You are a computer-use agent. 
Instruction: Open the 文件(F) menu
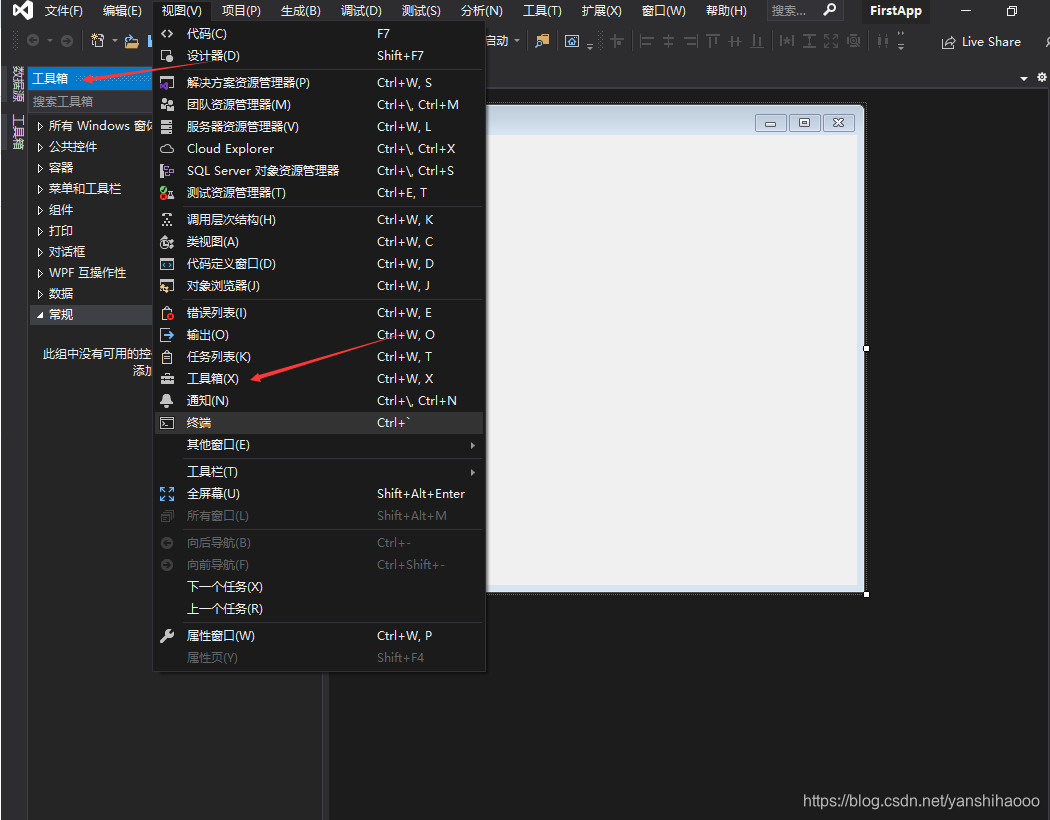tap(64, 11)
